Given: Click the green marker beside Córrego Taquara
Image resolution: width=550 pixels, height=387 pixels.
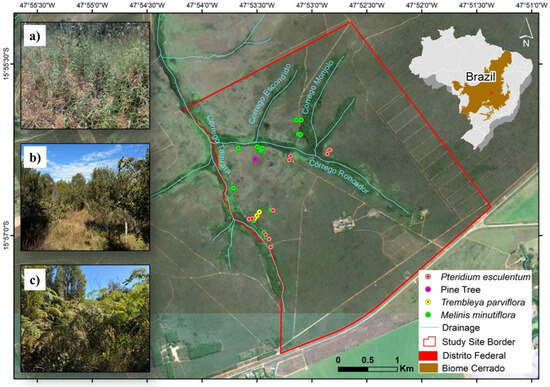Looking at the screenshot, I should point(233,188).
